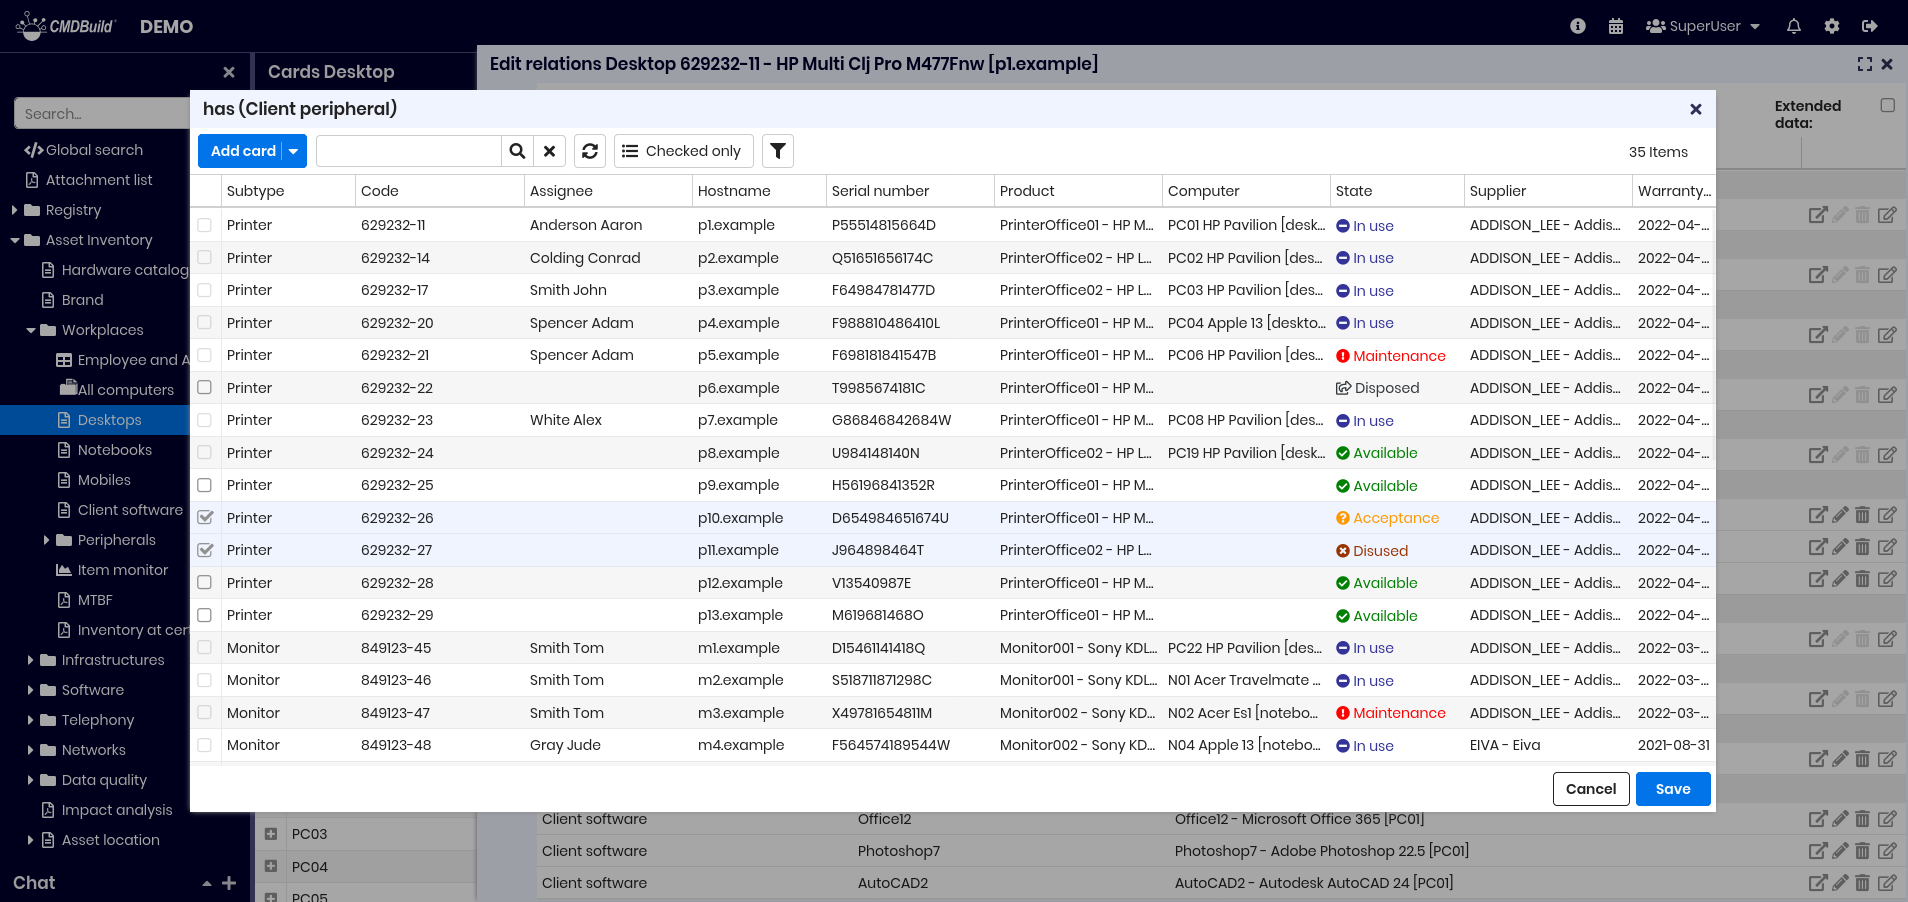Open notifications bell
Screen dimensions: 1908x902
1793,26
